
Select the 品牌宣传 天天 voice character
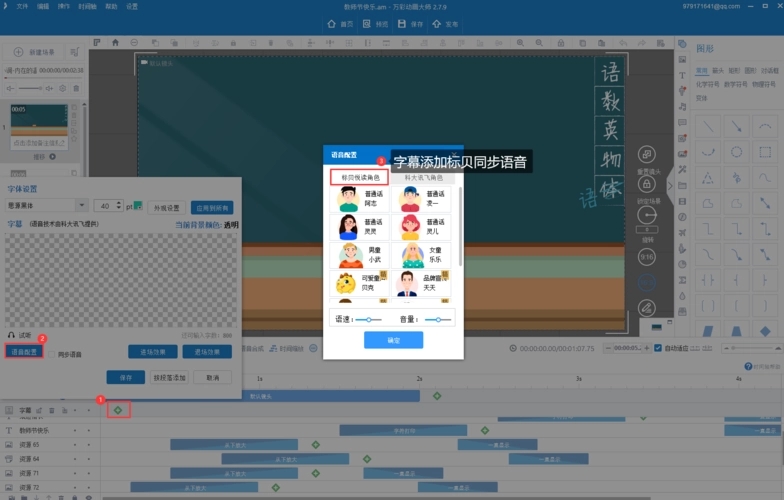point(421,283)
